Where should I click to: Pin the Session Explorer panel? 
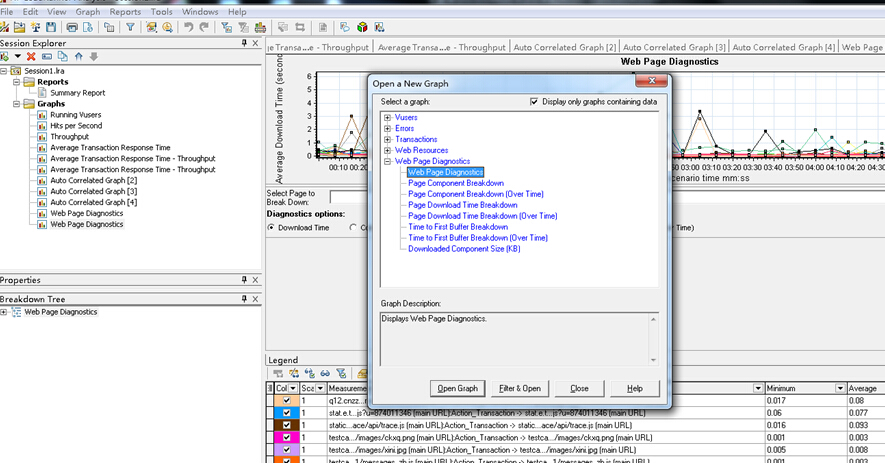[x=244, y=43]
